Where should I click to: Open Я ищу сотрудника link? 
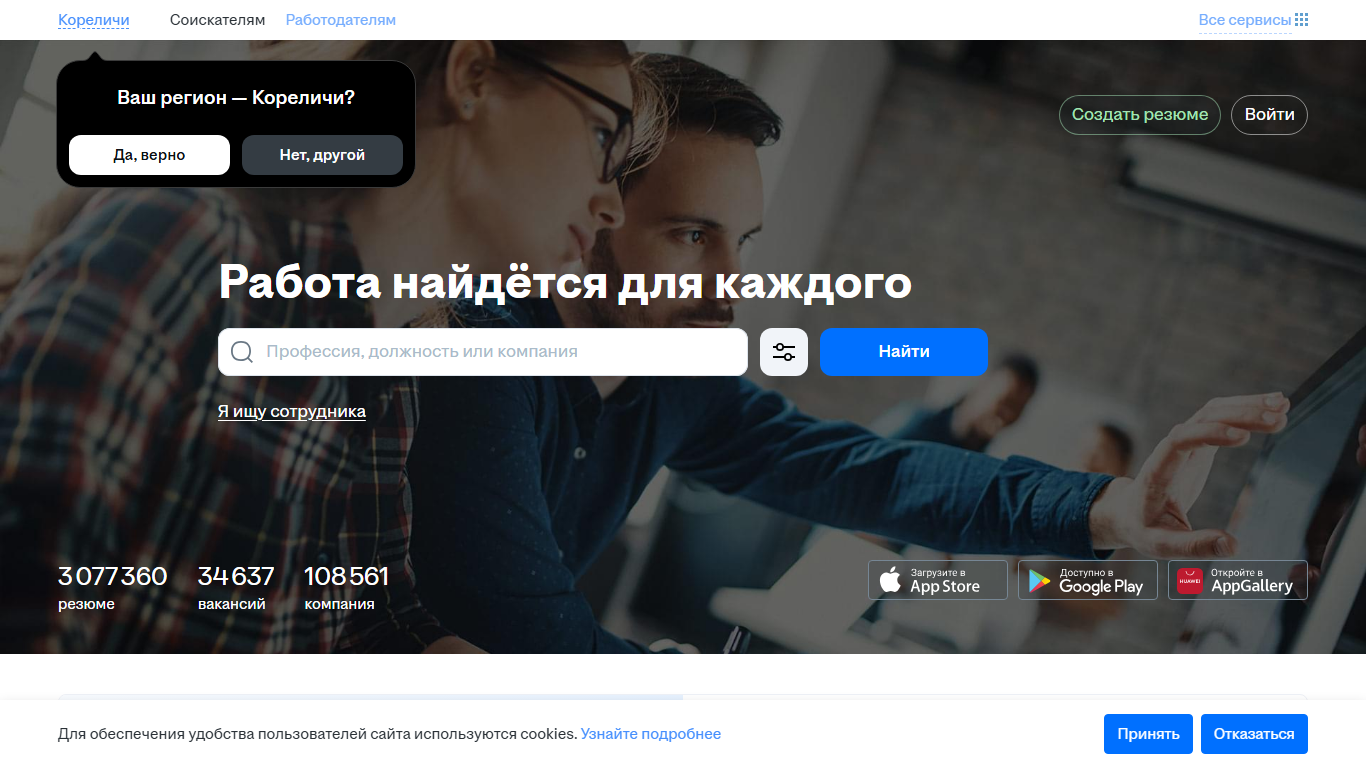[x=292, y=411]
